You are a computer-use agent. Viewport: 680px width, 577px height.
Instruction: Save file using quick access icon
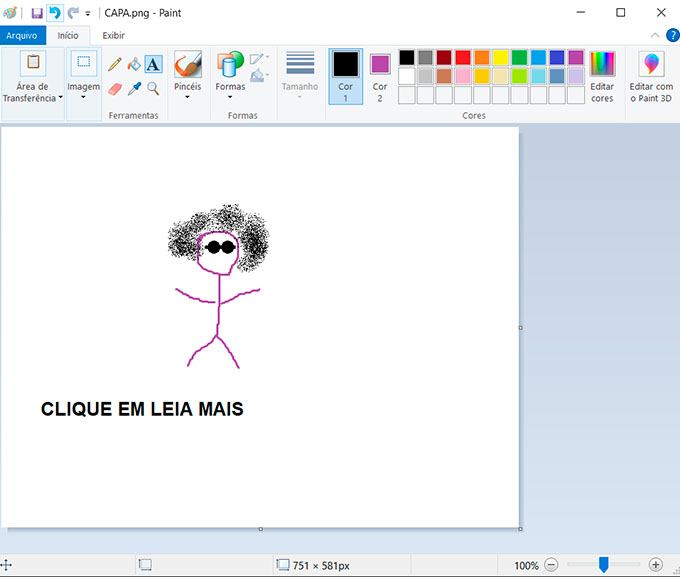(37, 13)
